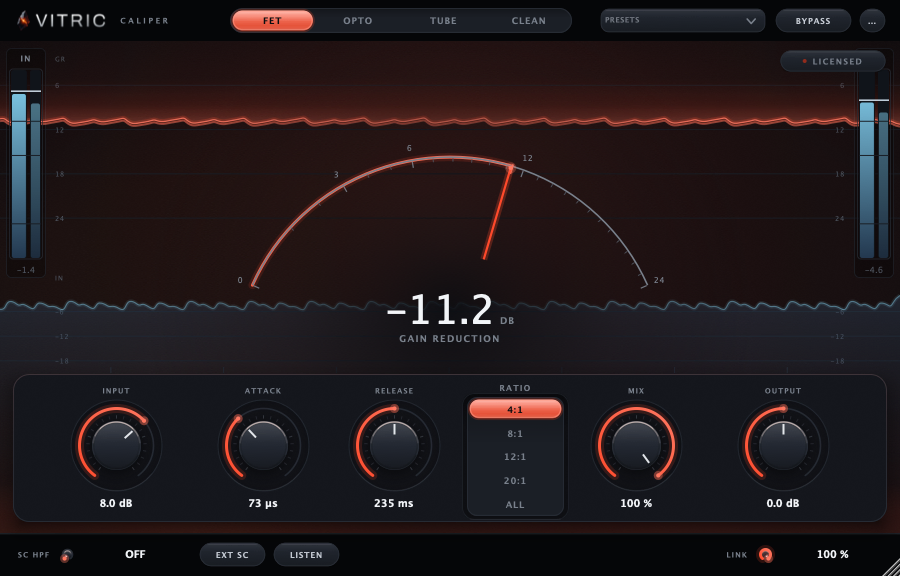Open the more options ellipsis menu
The image size is (900, 576).
point(872,21)
